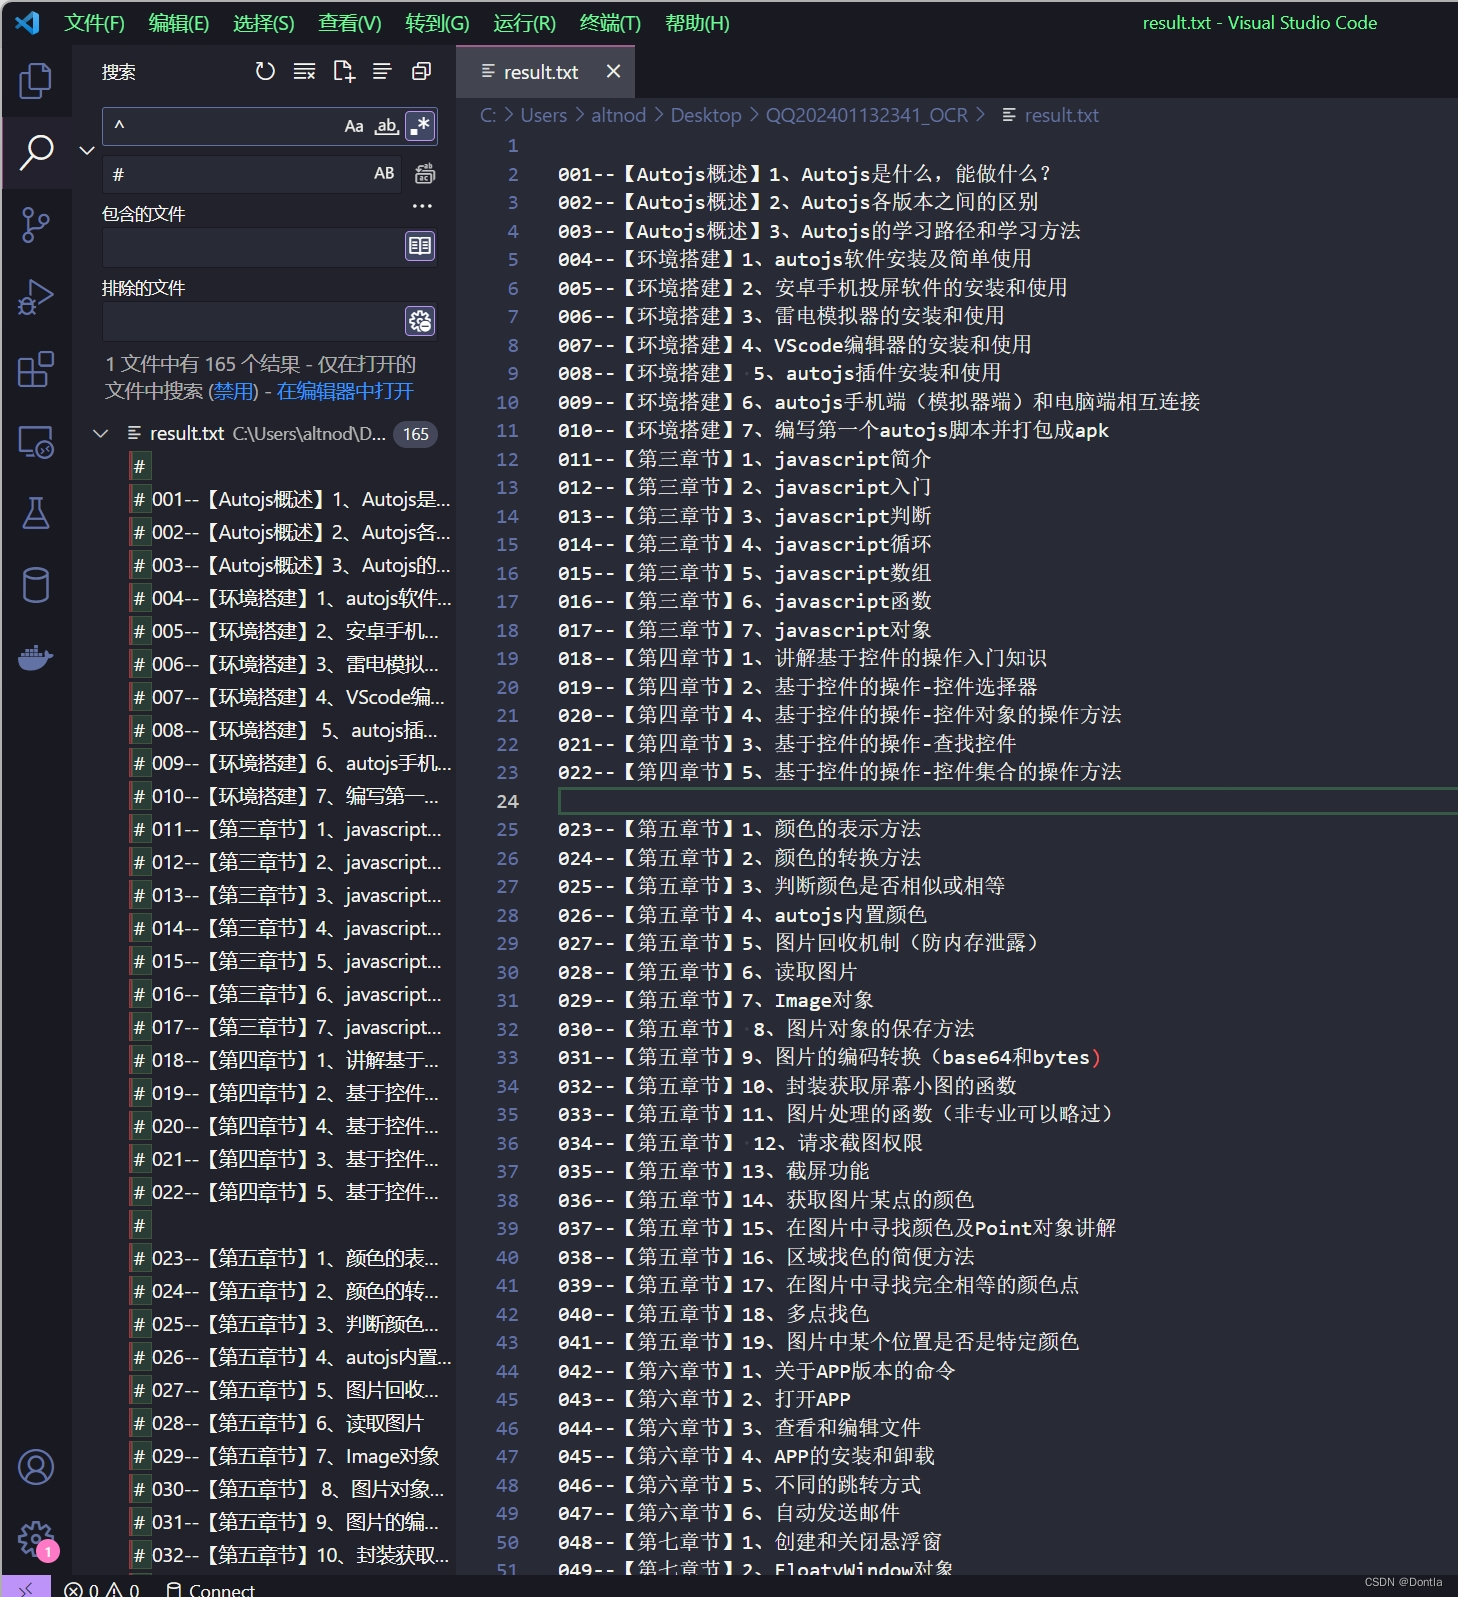
Task: Close the result.txt tab
Action: pyautogui.click(x=613, y=71)
